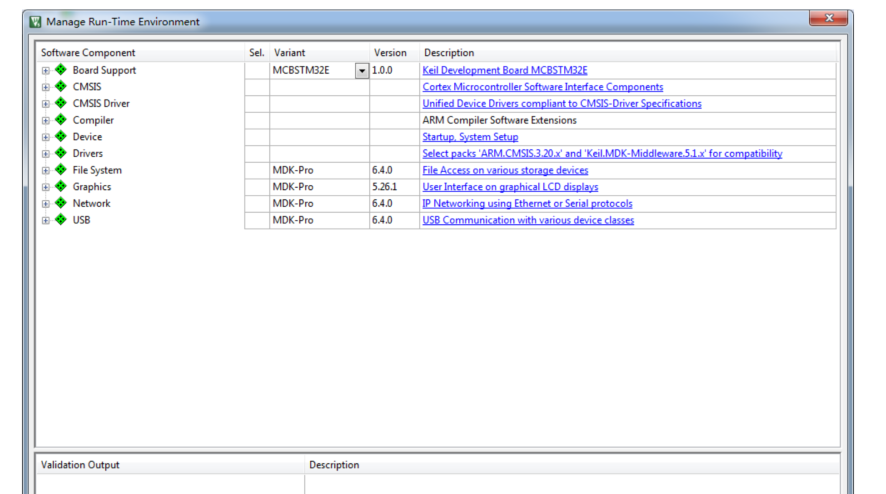Viewport: 886px width, 494px height.
Task: Expand the Graphics tree node
Action: click(45, 187)
